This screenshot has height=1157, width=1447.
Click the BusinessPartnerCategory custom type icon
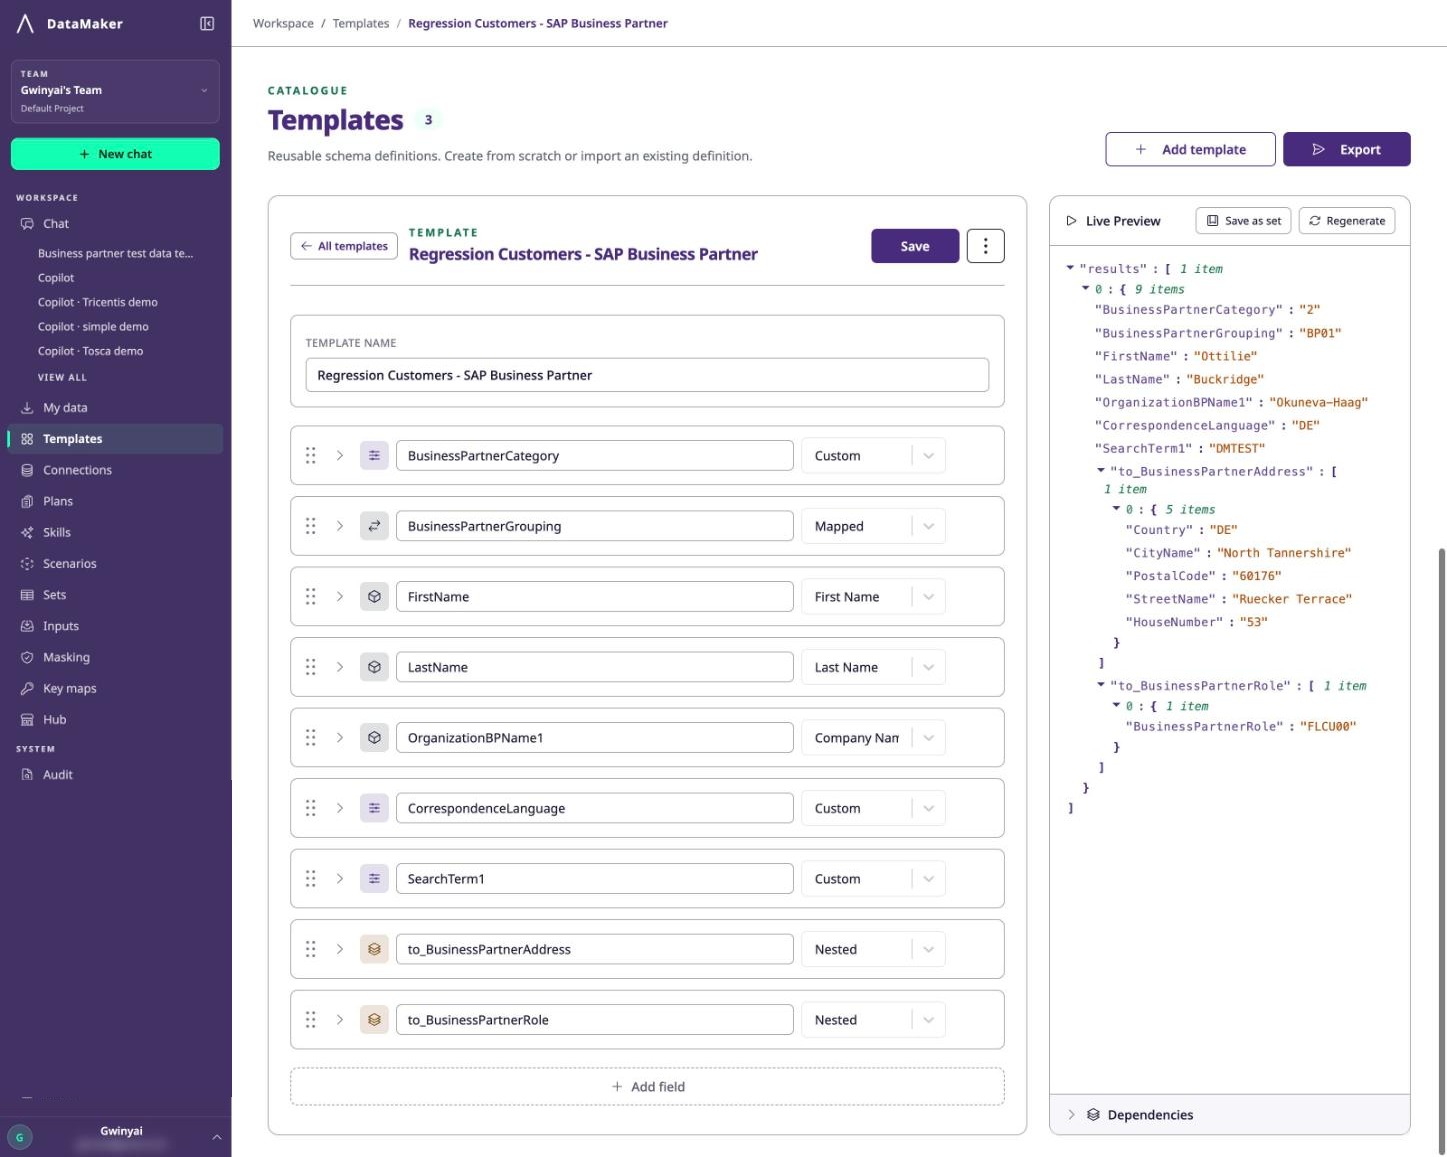click(374, 456)
